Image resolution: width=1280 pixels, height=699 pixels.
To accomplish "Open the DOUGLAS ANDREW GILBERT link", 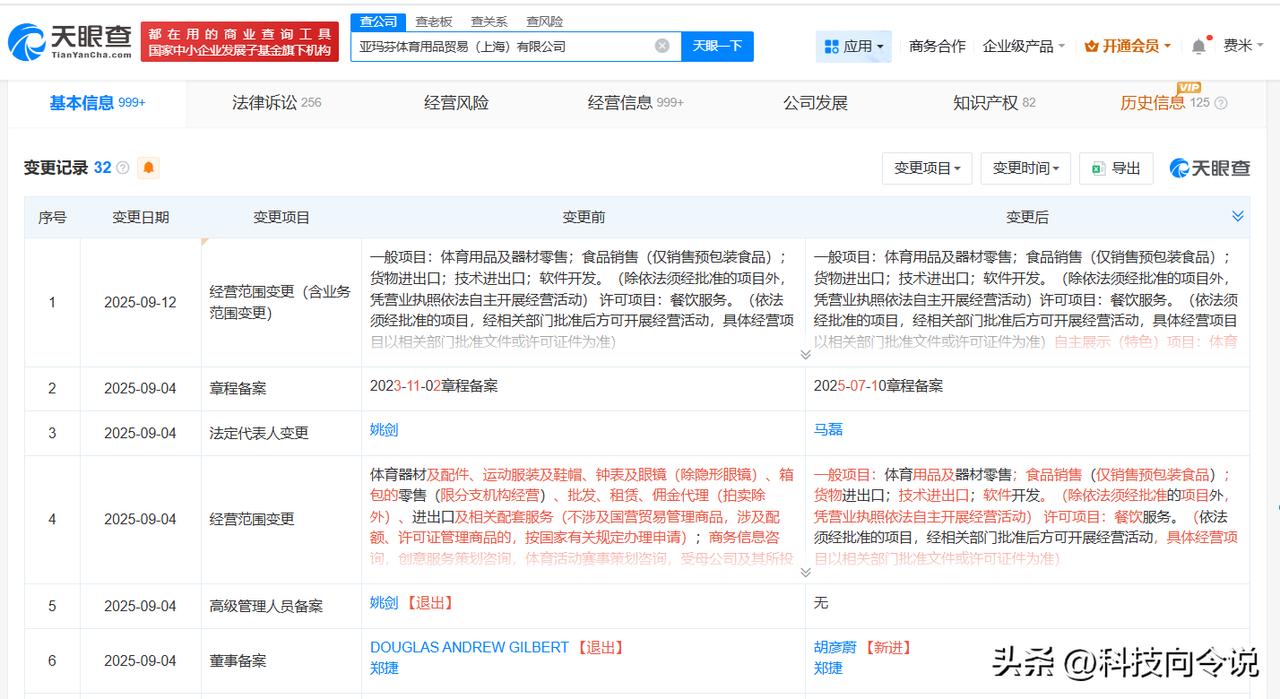I will (469, 648).
